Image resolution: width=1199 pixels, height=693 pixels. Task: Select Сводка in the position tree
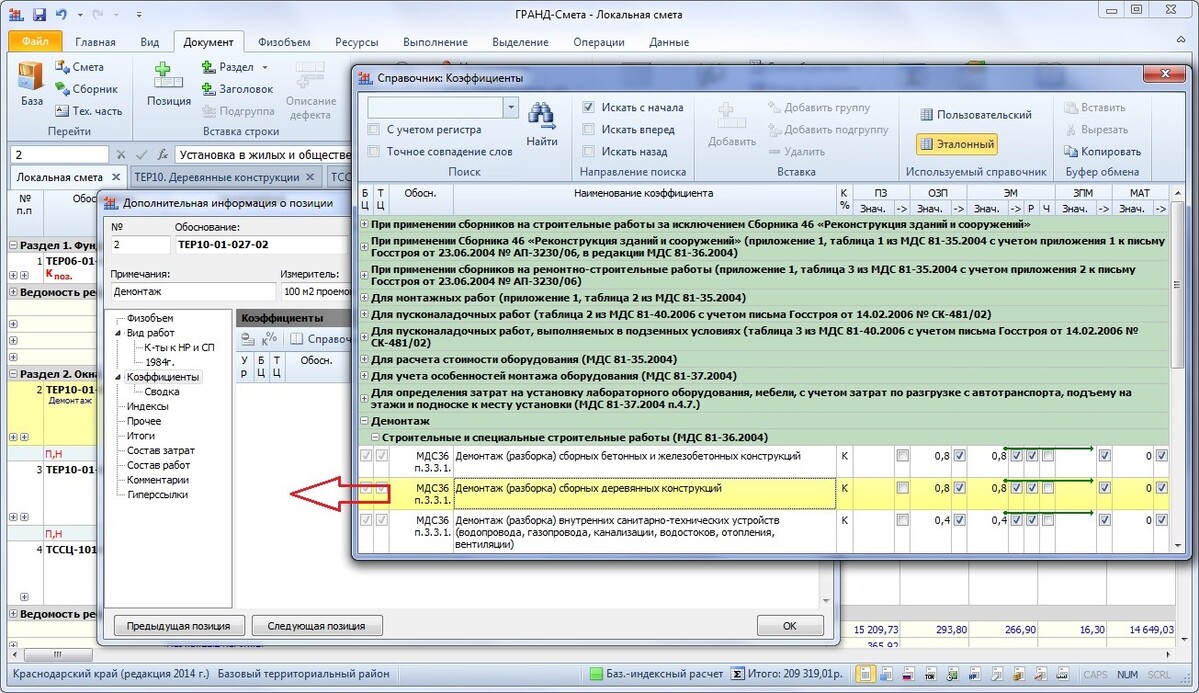161,392
